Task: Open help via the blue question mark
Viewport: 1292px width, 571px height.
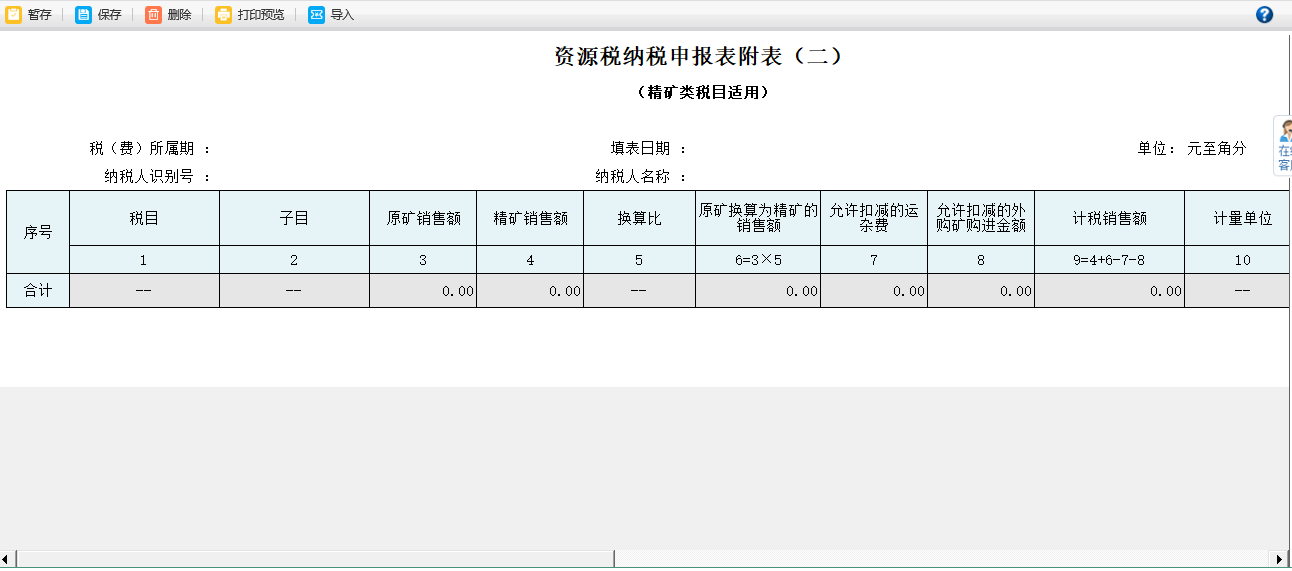Action: pos(1264,15)
